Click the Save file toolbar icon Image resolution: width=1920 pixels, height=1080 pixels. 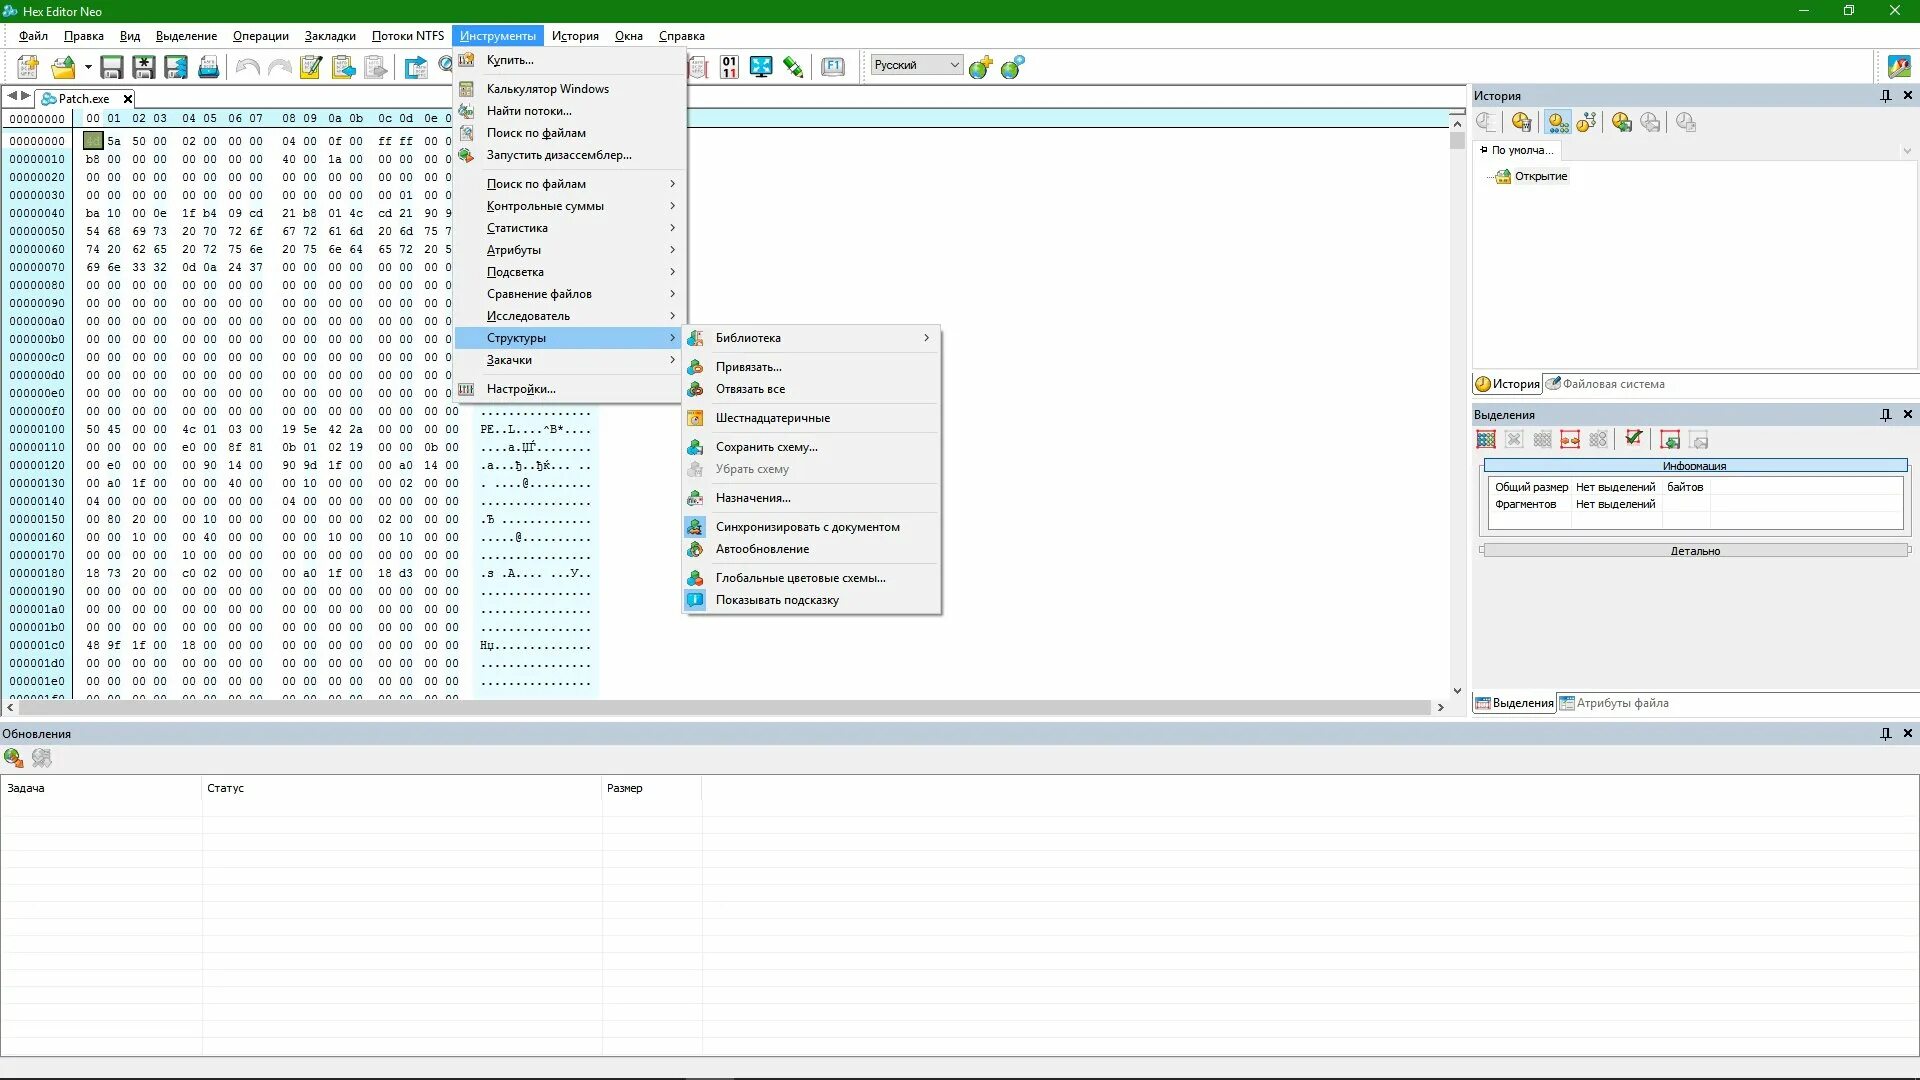112,67
